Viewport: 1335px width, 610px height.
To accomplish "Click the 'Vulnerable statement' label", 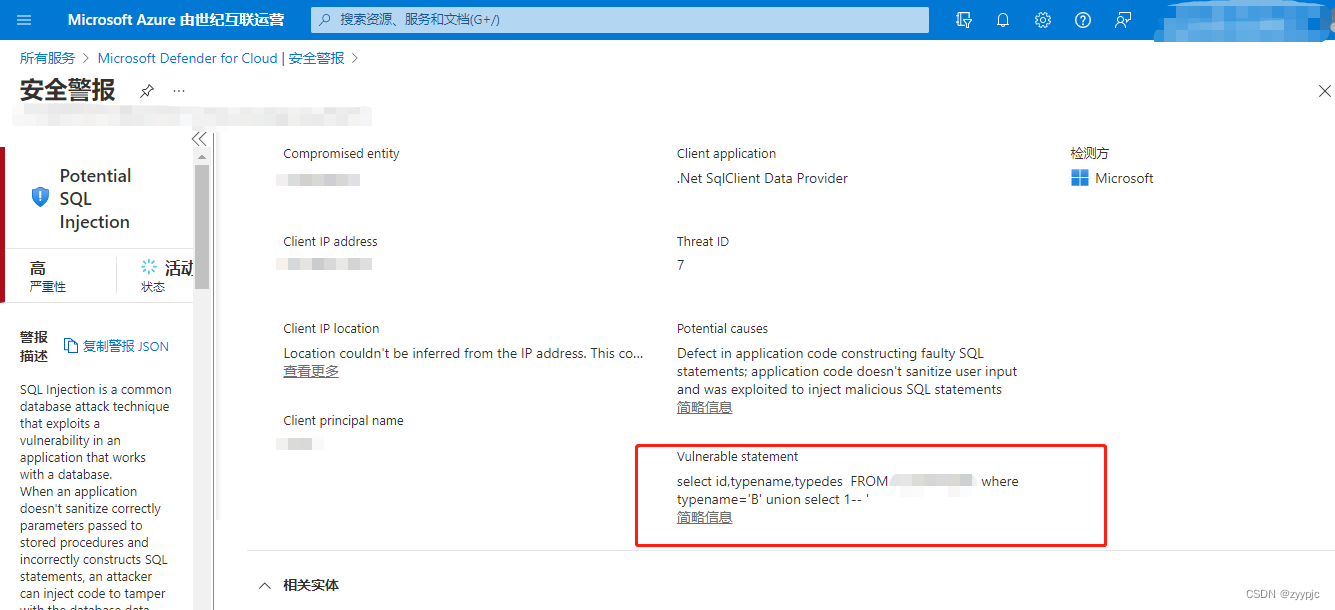I will [737, 456].
